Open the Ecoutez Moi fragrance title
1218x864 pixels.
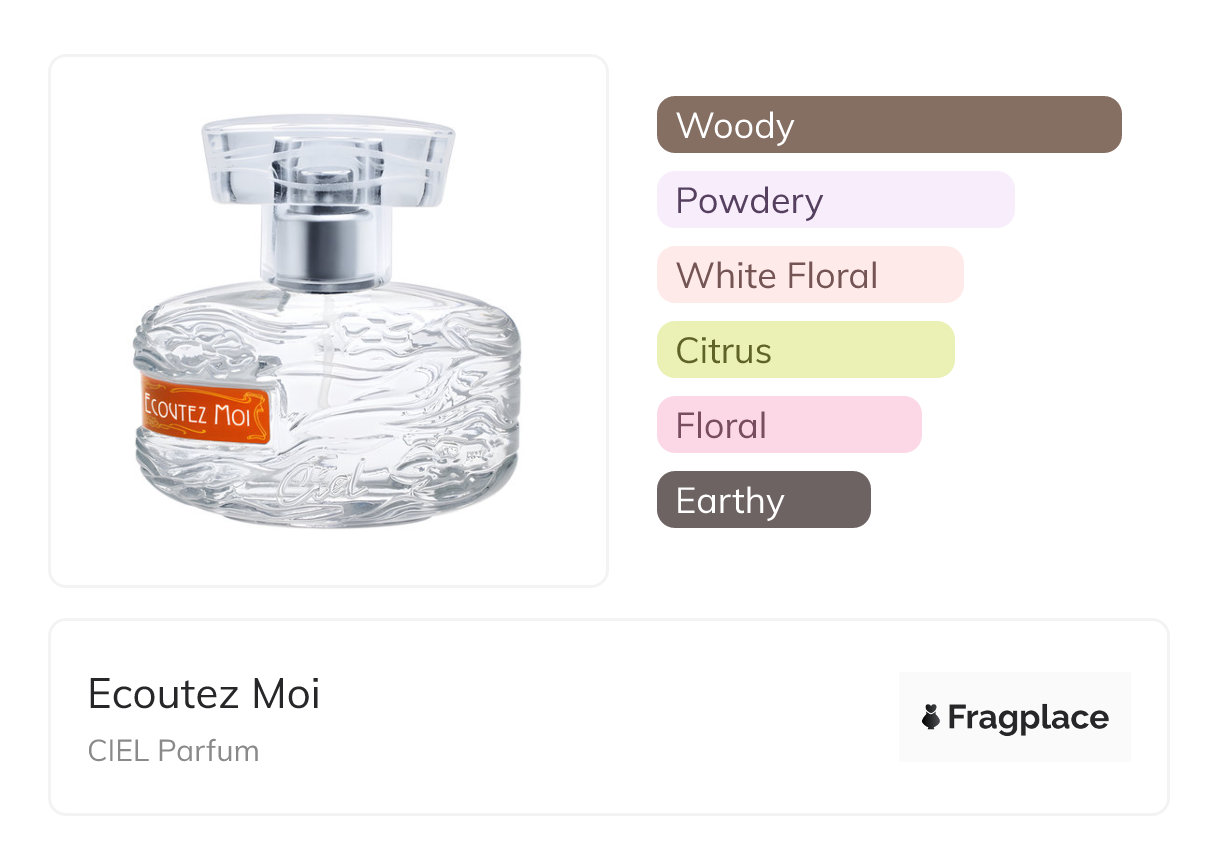[204, 694]
